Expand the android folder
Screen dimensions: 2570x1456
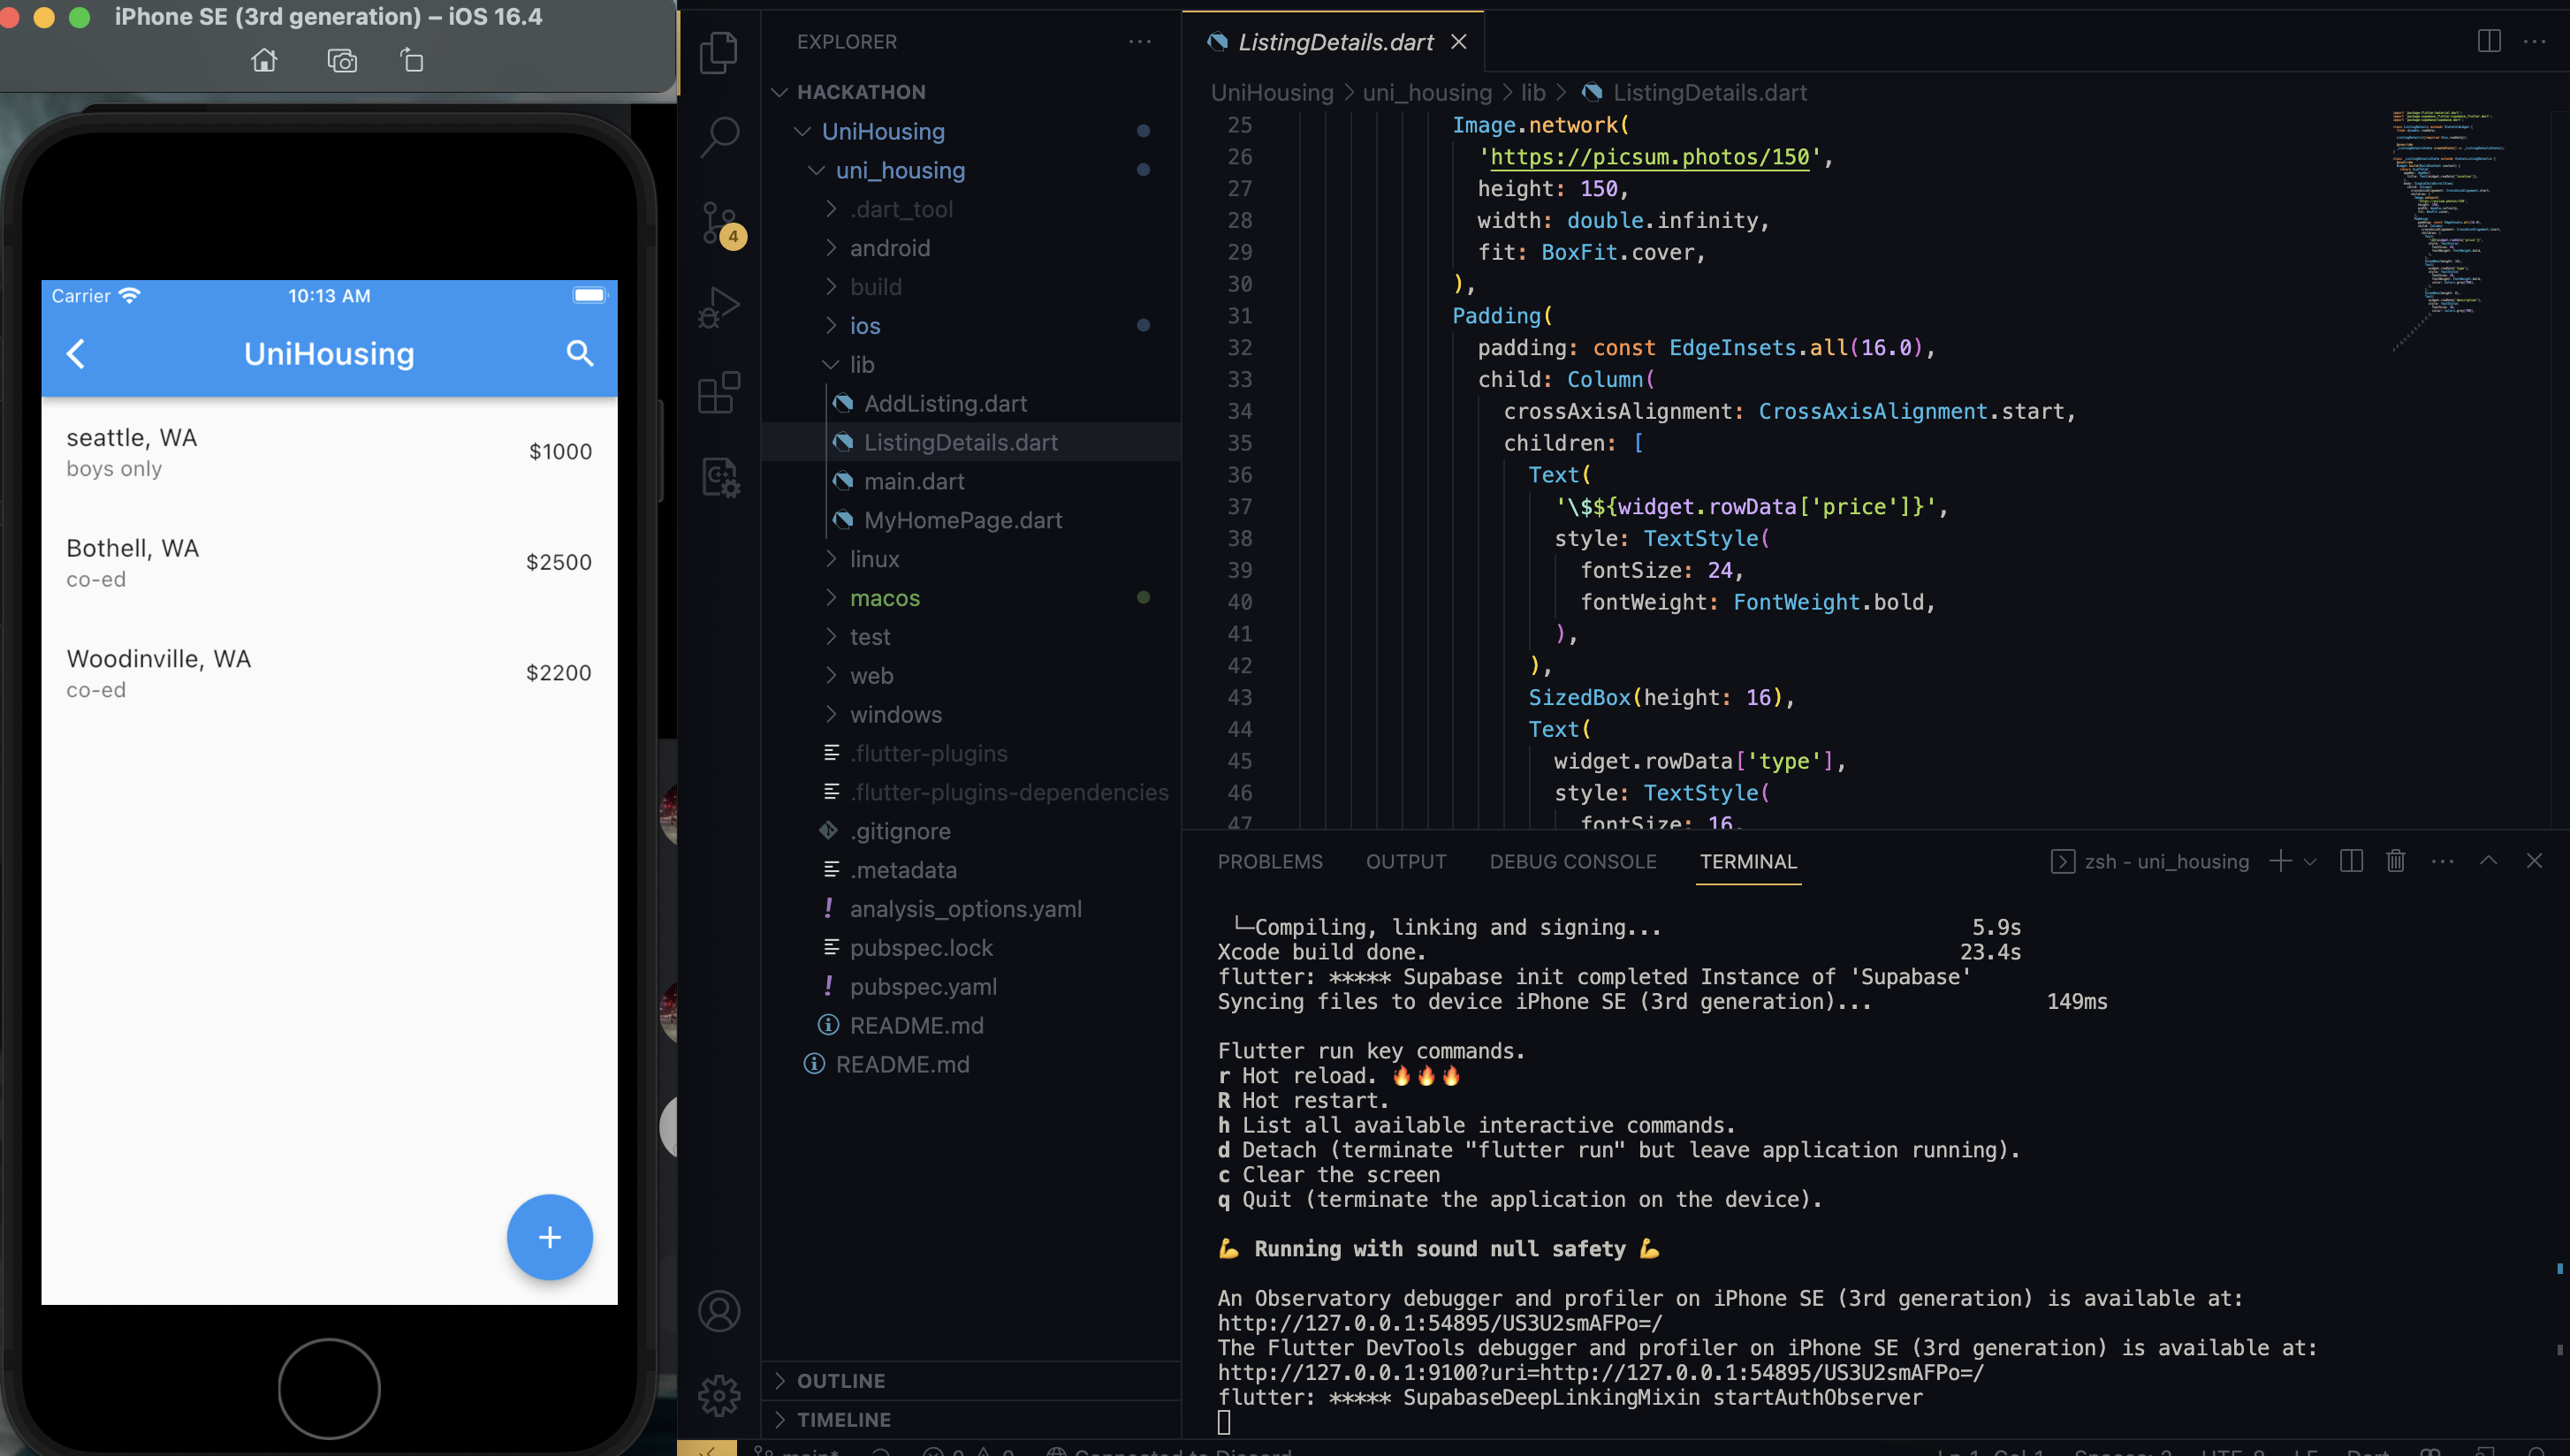889,248
